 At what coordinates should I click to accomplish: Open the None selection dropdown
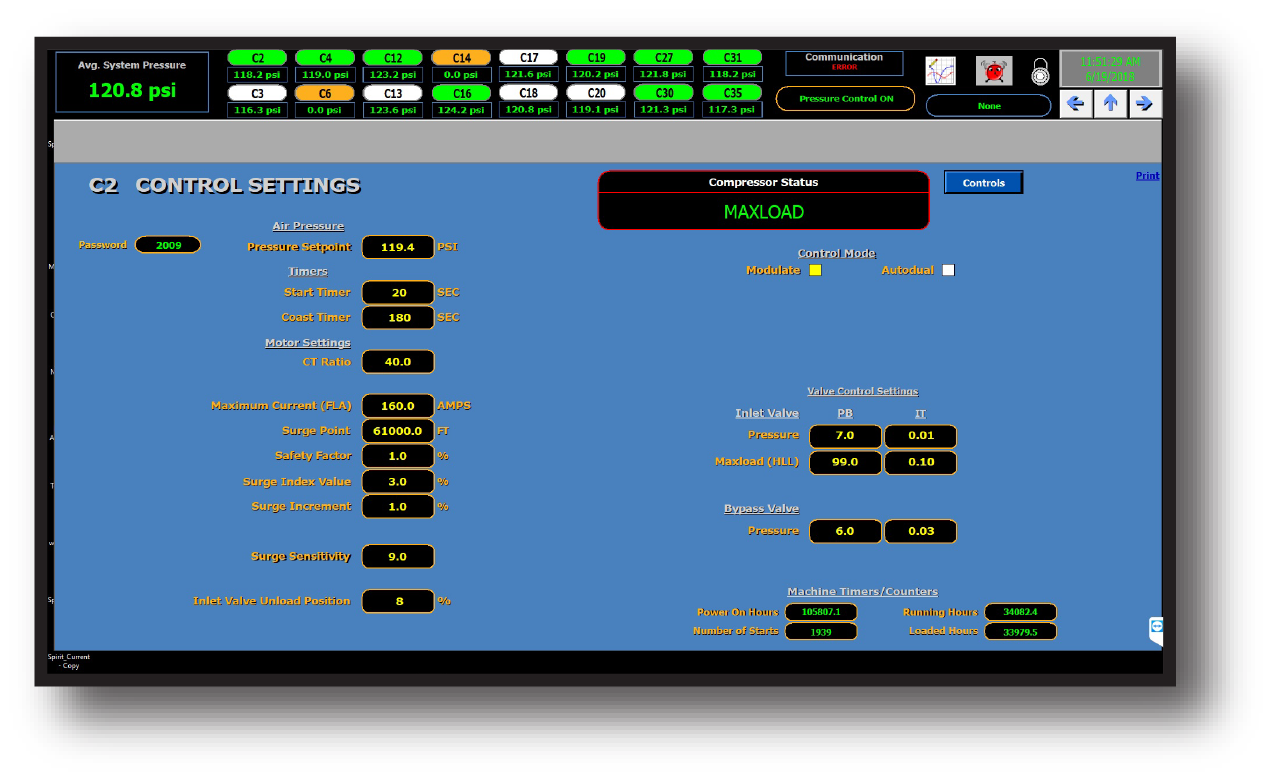(988, 104)
